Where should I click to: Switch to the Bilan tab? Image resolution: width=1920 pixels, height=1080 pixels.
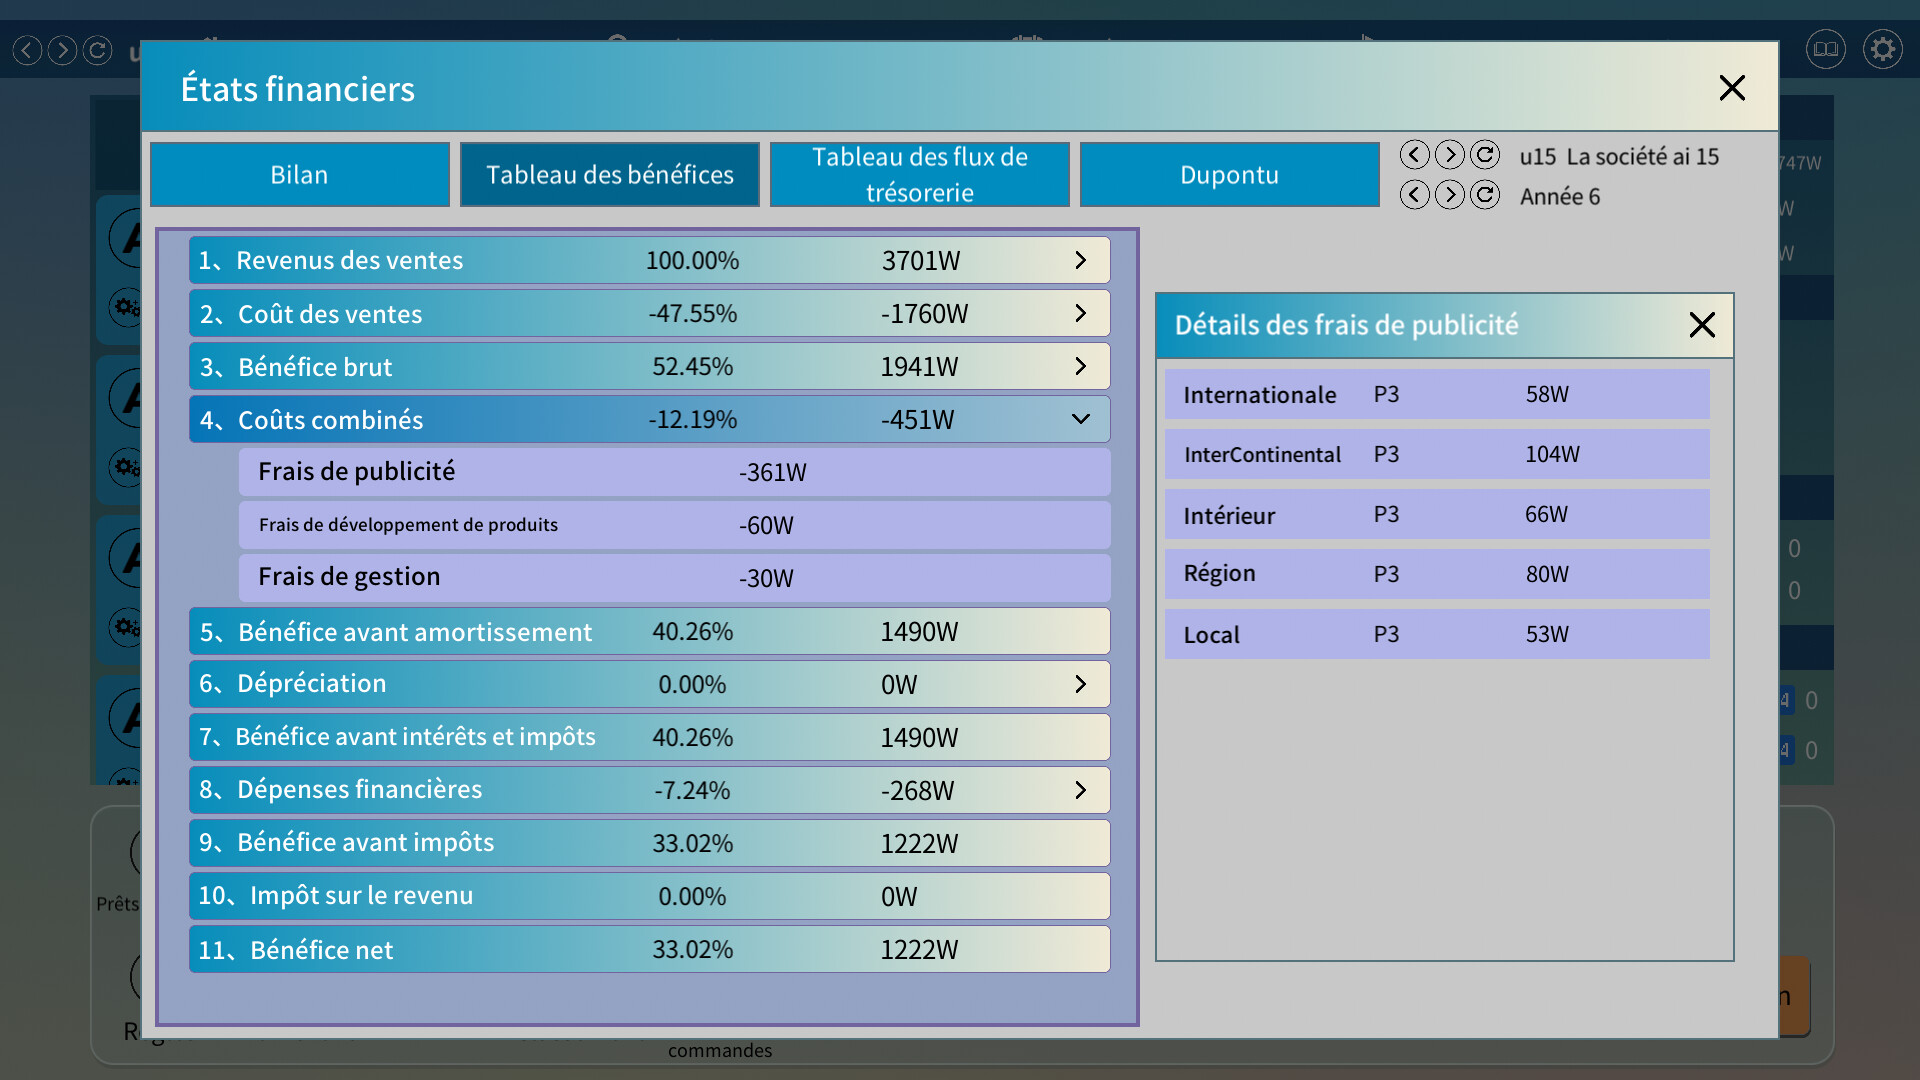[x=299, y=175]
